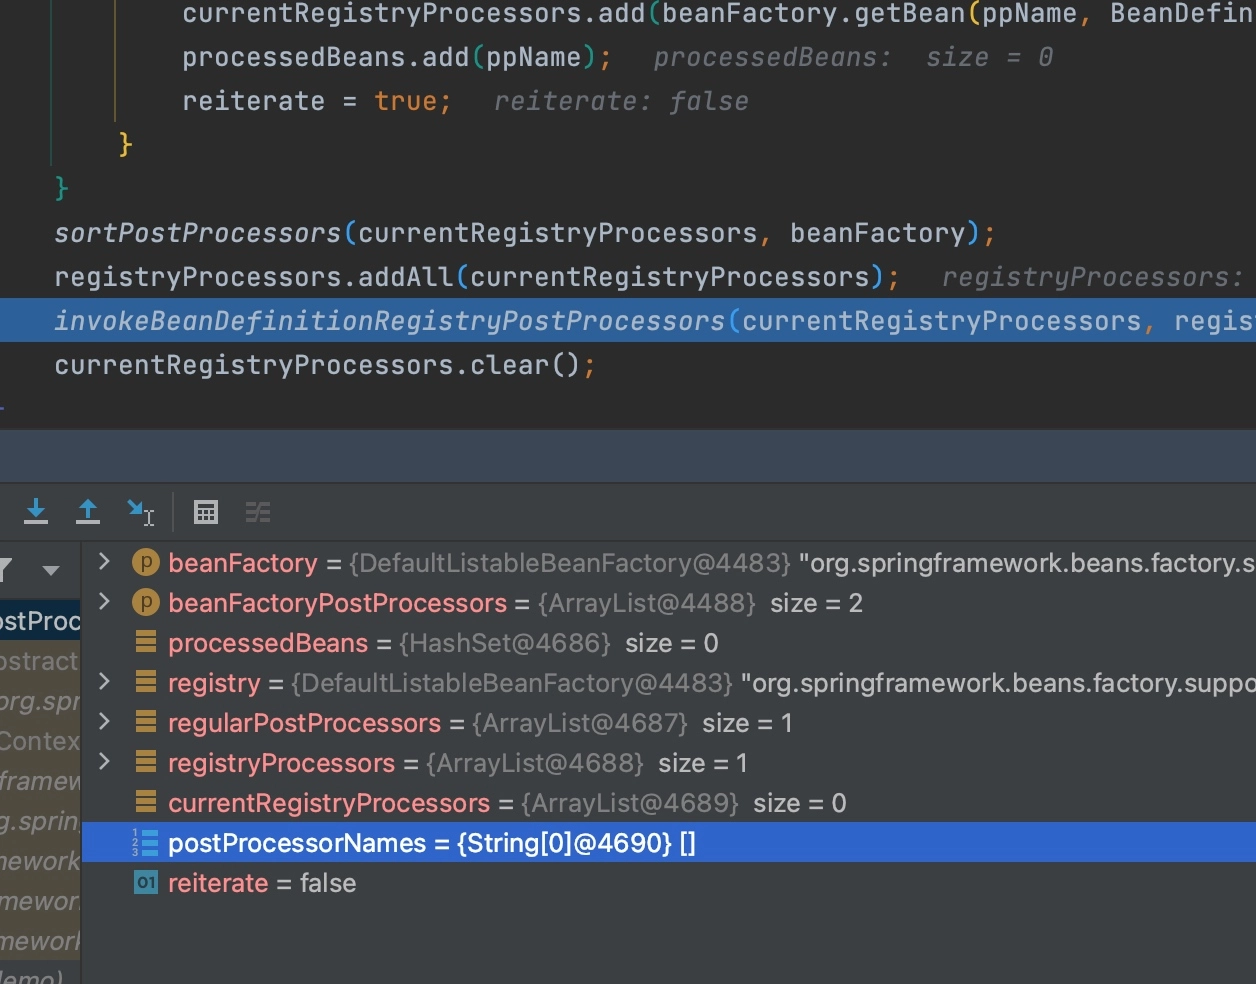Click the DefaultListableBeanFactory@4483 value of beanFactory
The height and width of the screenshot is (984, 1256).
pyautogui.click(x=570, y=563)
